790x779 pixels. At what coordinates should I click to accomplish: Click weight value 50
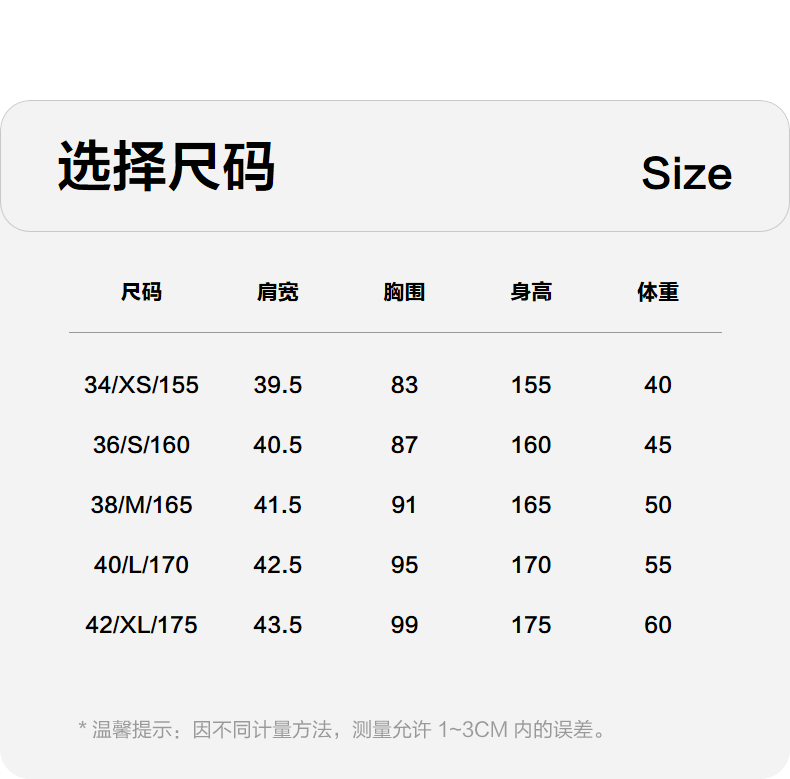[658, 505]
